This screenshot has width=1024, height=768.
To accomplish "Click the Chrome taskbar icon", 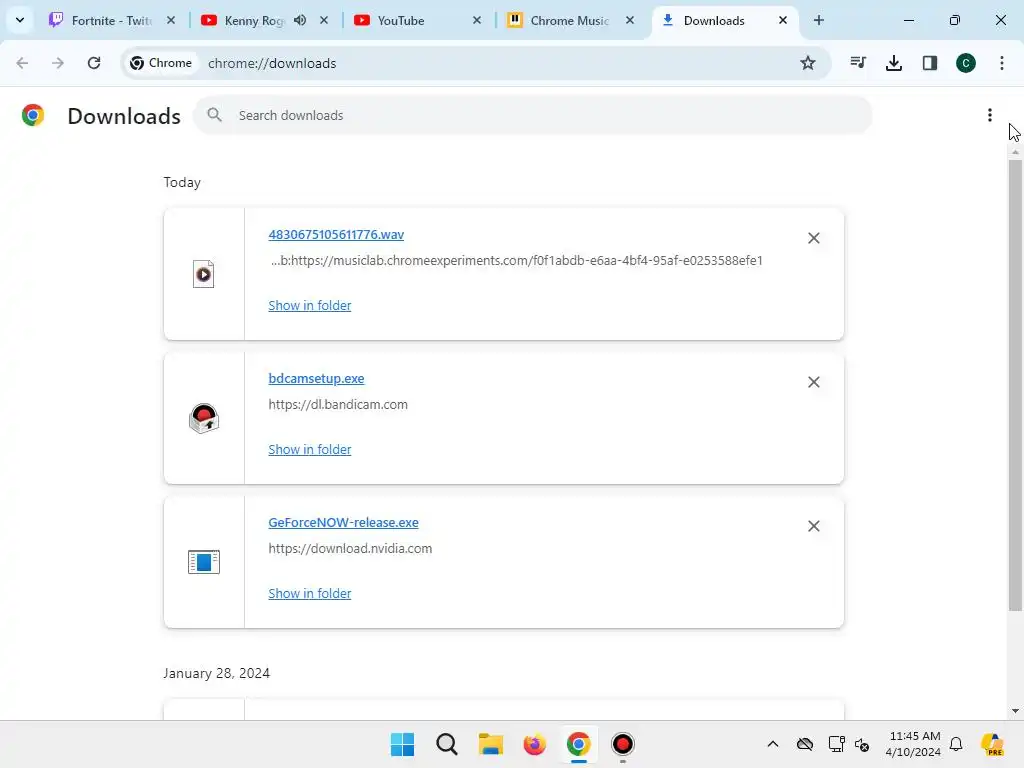I will pyautogui.click(x=579, y=744).
